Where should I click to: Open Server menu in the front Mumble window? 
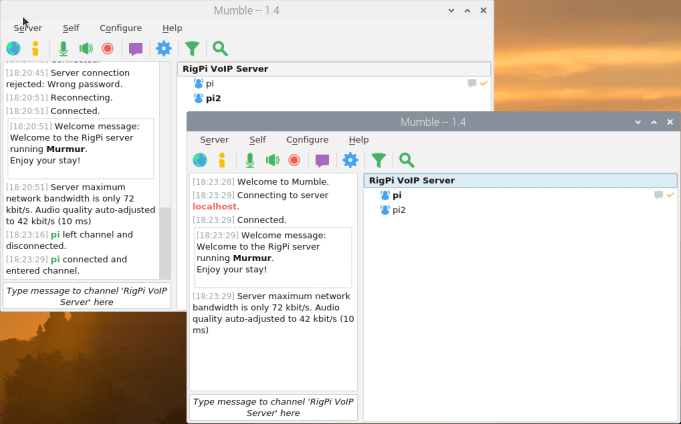pos(214,140)
